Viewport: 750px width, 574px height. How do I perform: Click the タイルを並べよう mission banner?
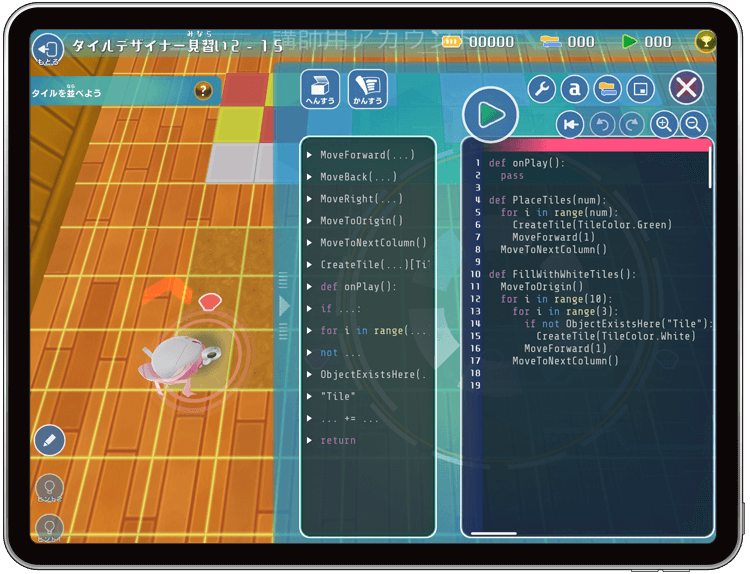(x=125, y=91)
